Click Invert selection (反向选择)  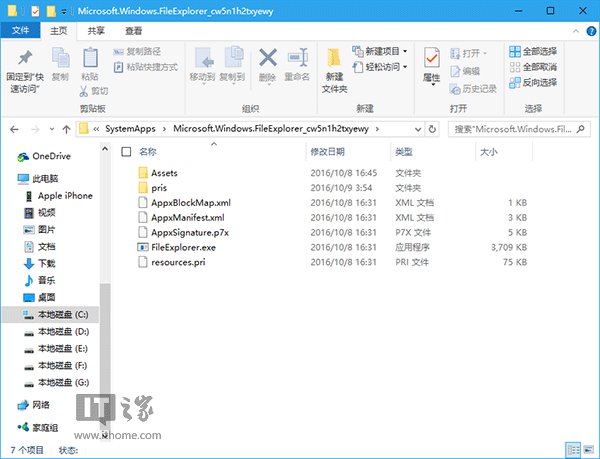[533, 82]
